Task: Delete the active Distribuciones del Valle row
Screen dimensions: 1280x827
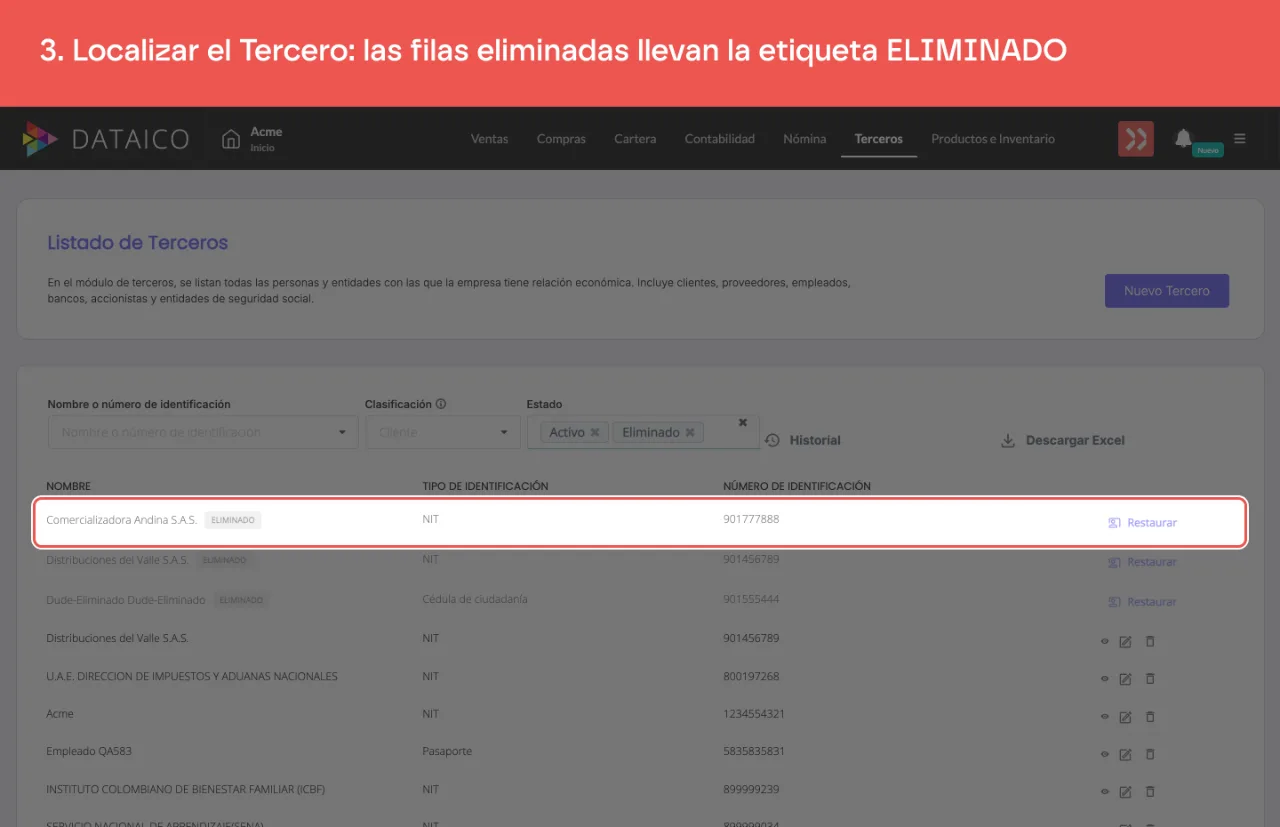Action: point(1150,640)
